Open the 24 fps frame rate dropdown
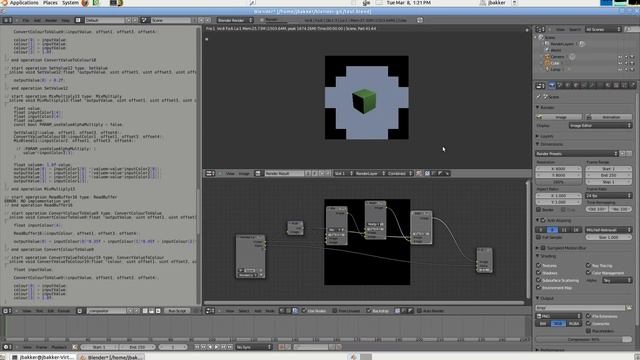This screenshot has height=360, width=640. [609, 196]
